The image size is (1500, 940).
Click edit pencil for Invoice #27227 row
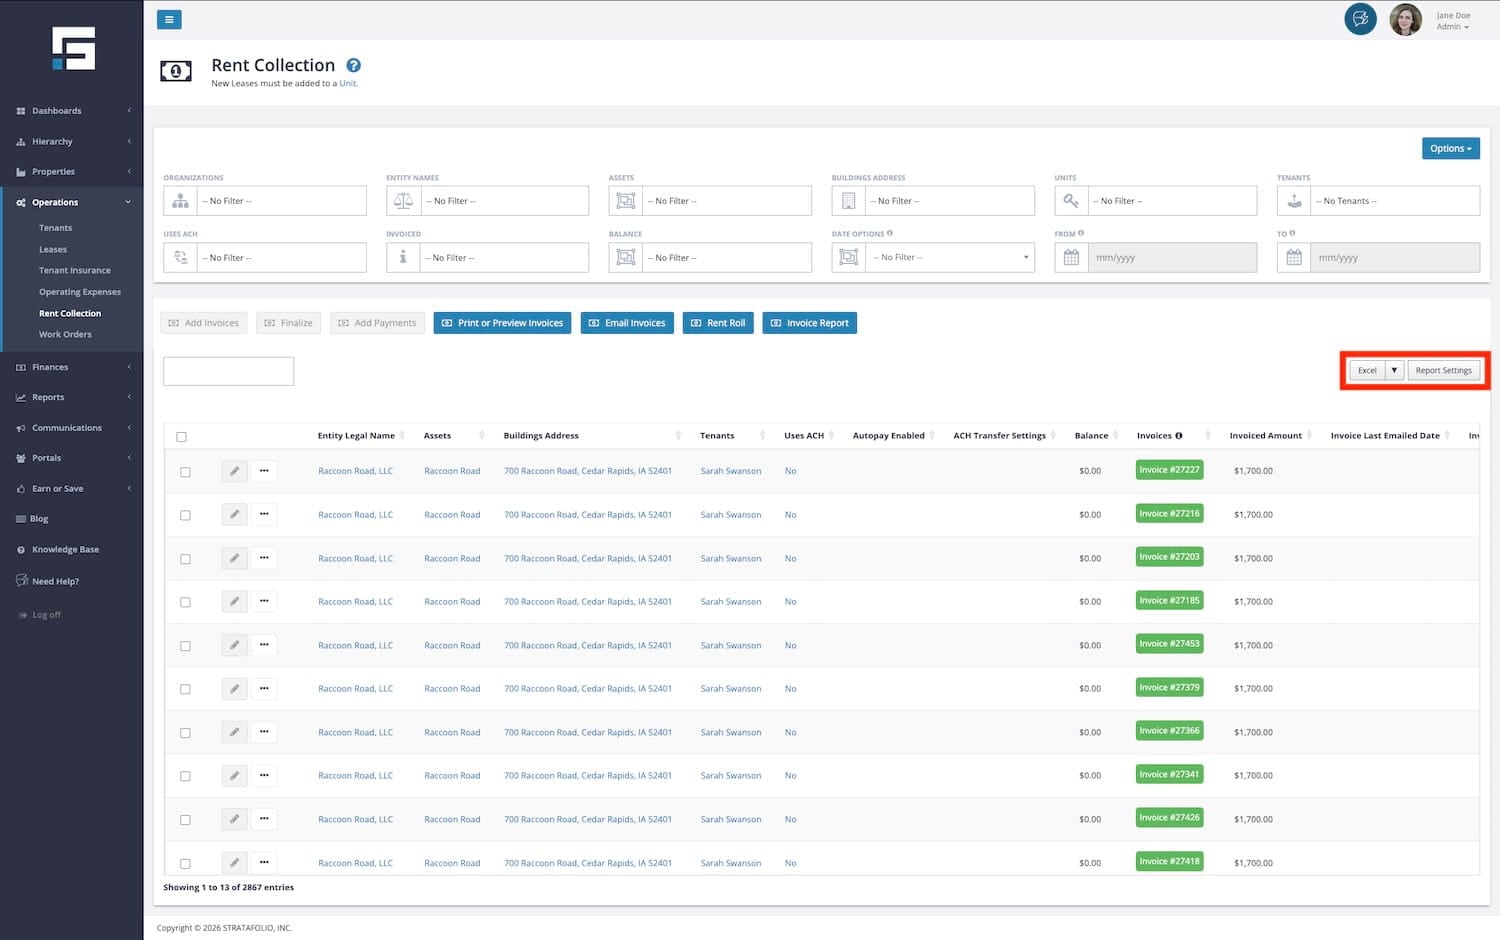234,471
